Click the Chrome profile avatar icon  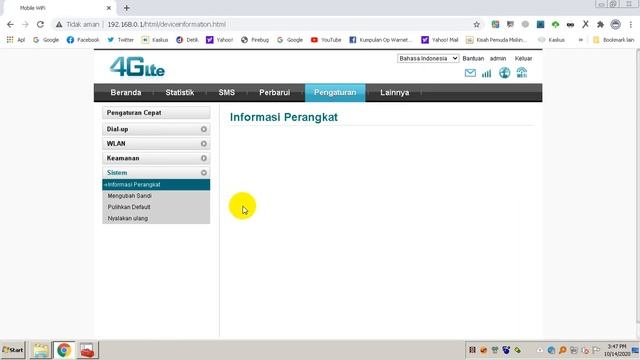(x=616, y=24)
